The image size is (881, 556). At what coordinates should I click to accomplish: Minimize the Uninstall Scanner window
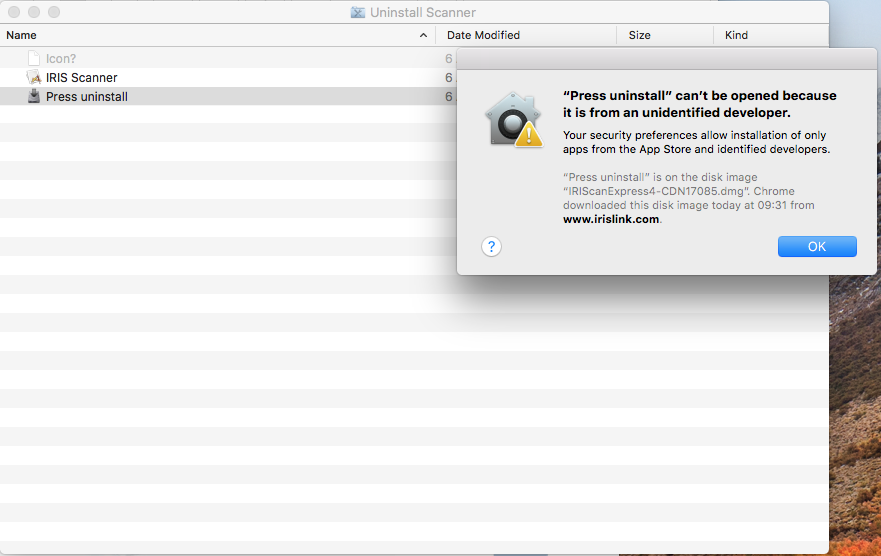pyautogui.click(x=34, y=12)
